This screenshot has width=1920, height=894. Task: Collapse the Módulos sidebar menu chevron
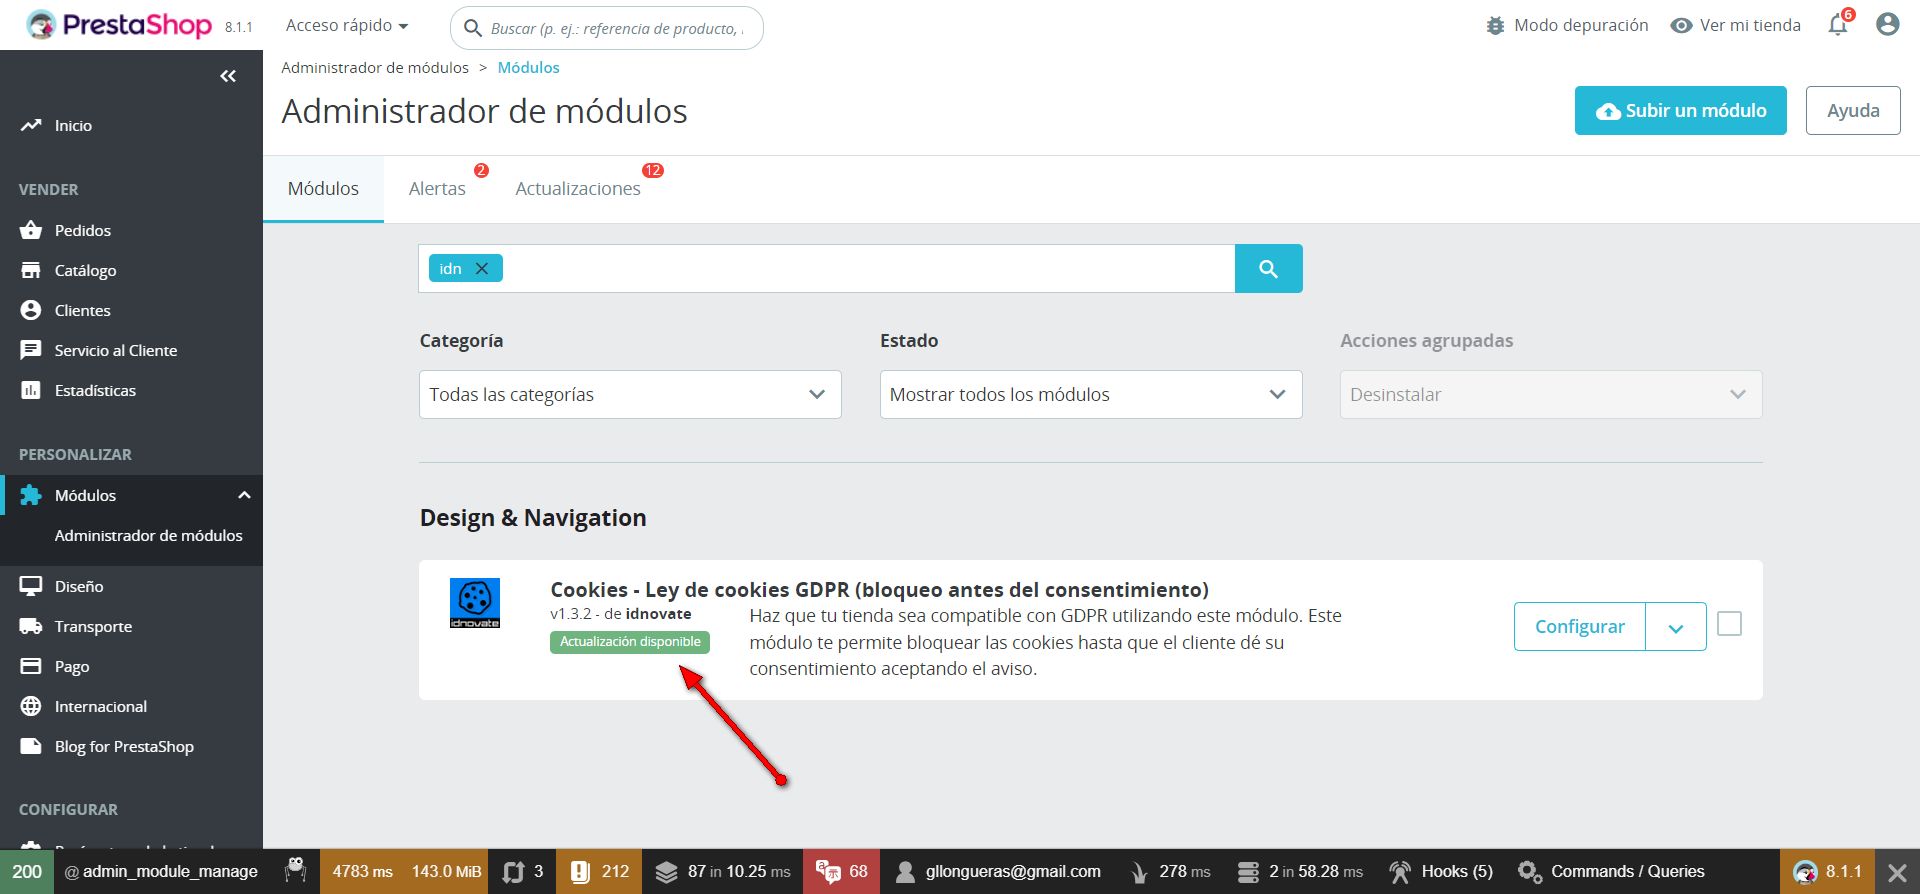point(244,495)
